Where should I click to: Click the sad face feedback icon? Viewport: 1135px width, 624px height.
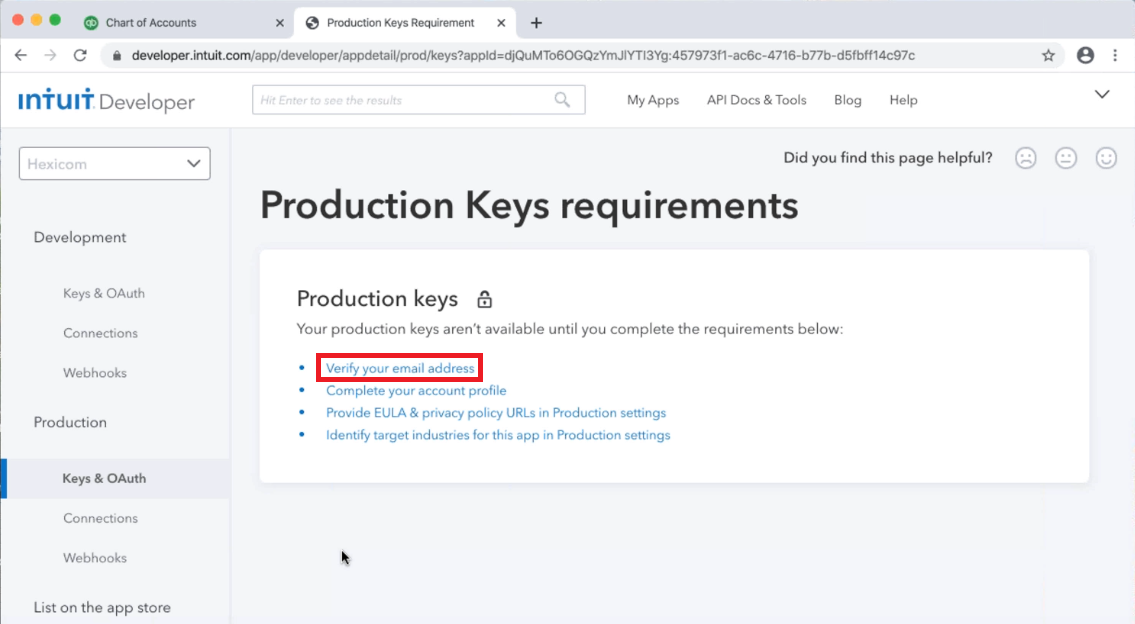coord(1026,158)
